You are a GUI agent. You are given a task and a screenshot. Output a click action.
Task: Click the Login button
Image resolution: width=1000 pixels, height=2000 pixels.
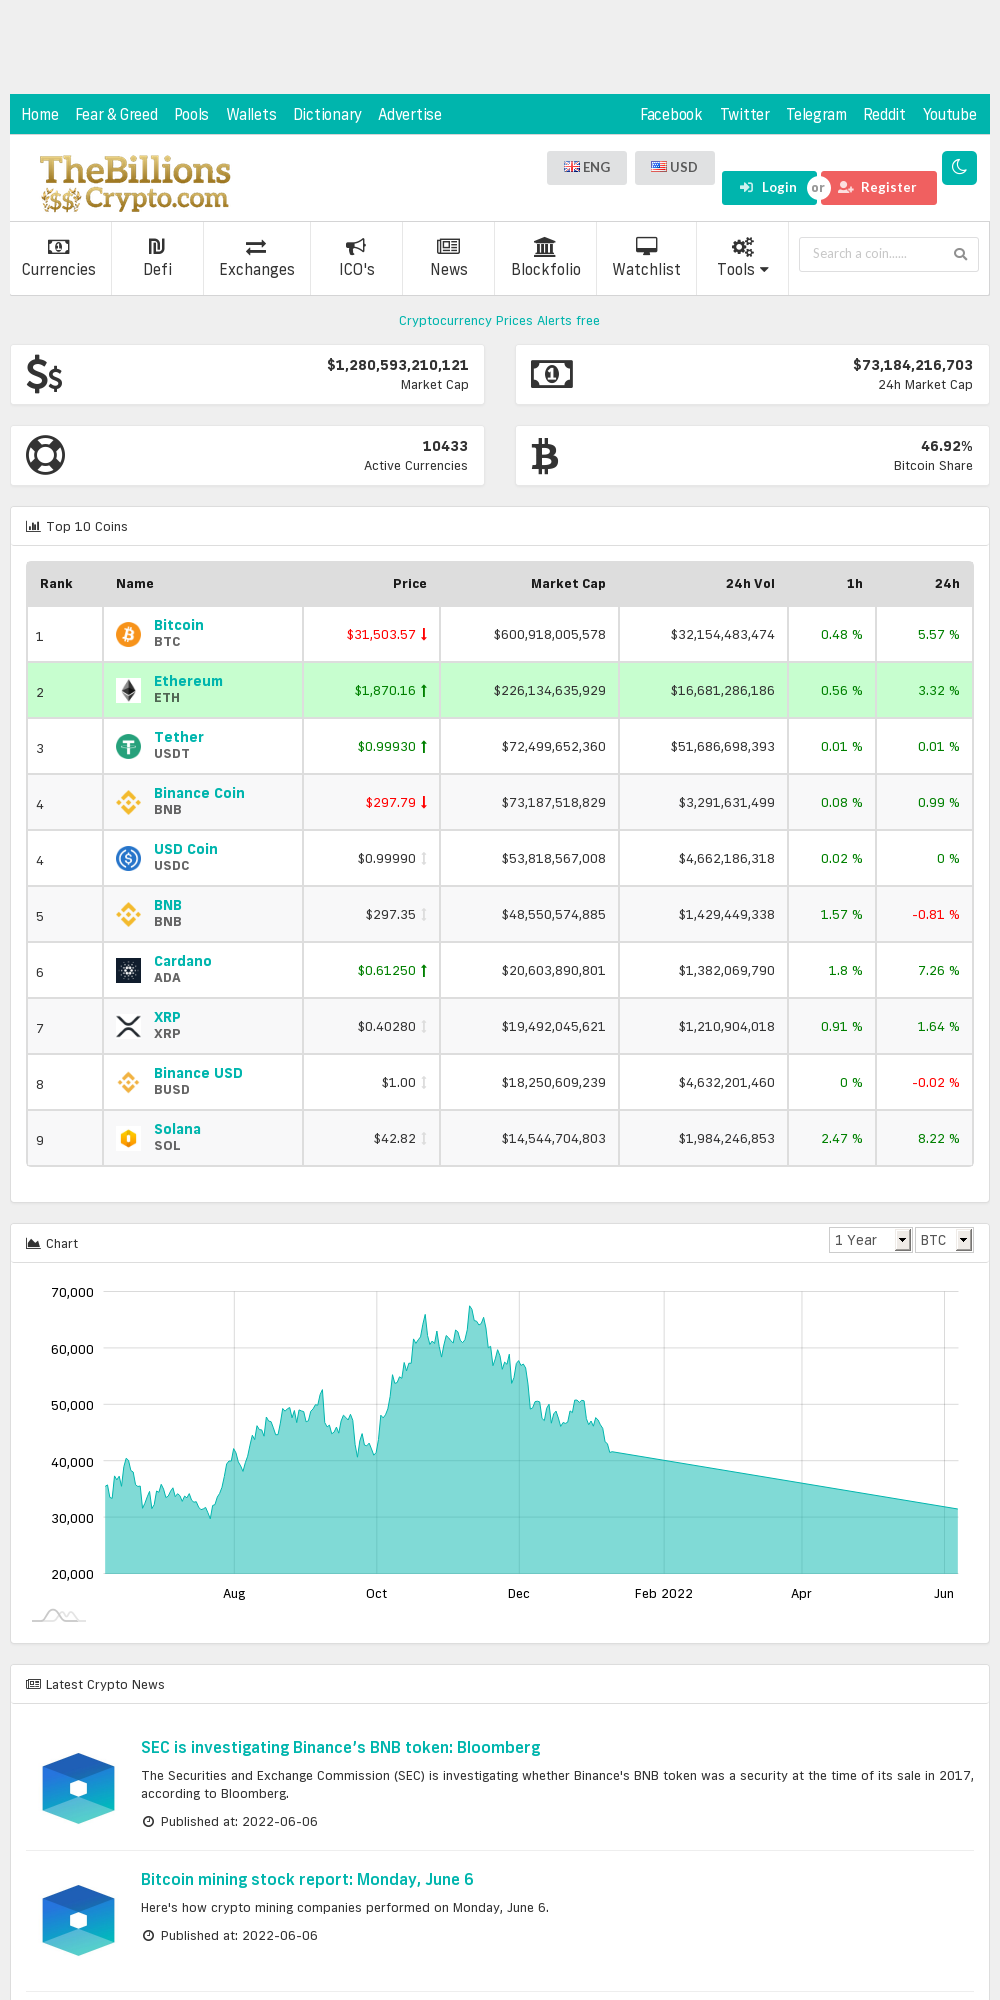(x=768, y=188)
